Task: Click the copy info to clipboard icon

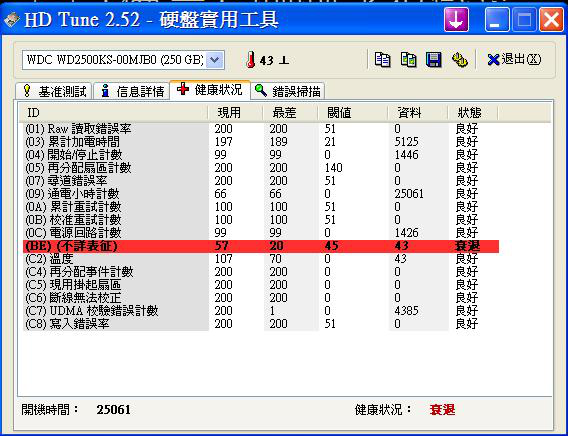Action: click(383, 60)
